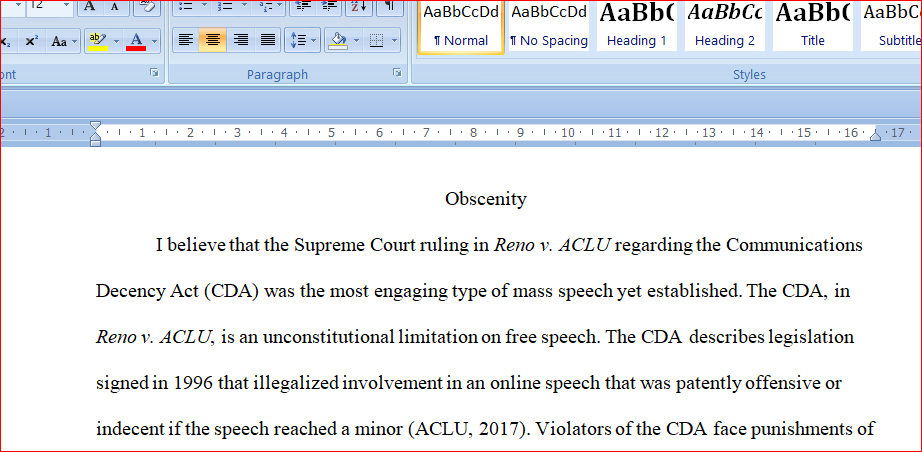The image size is (922, 452).
Task: Click the right indent ruler marker
Action: (x=875, y=136)
